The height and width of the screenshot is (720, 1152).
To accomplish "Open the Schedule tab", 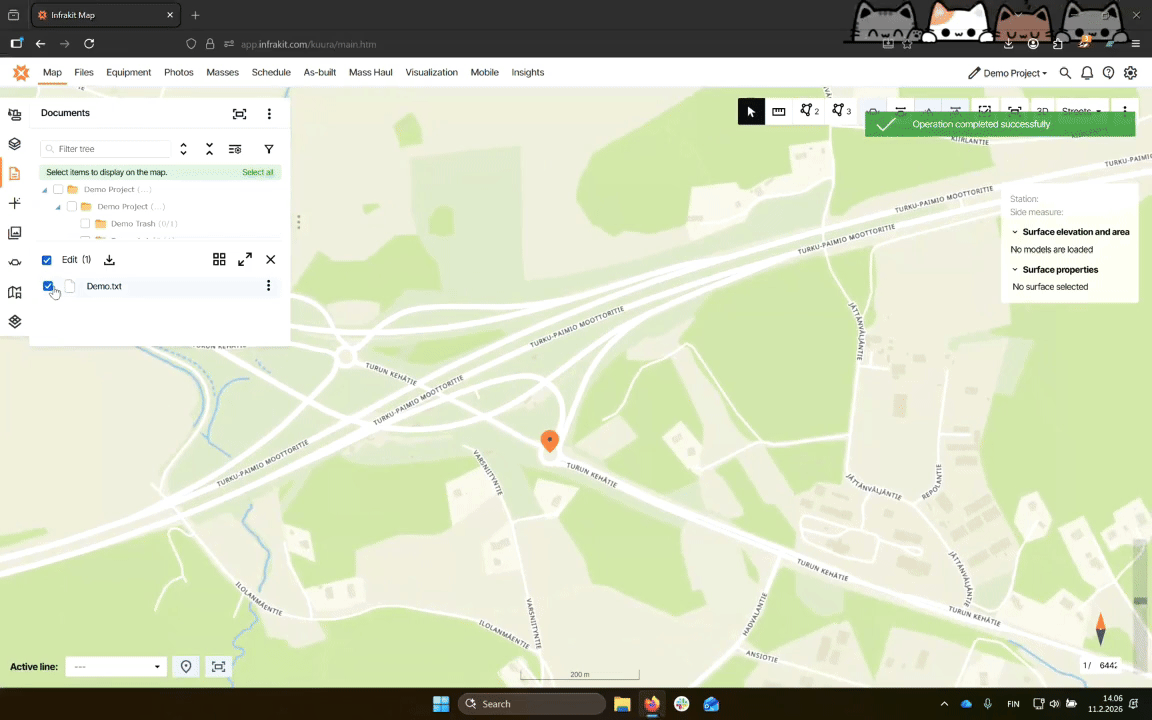I will click(271, 73).
